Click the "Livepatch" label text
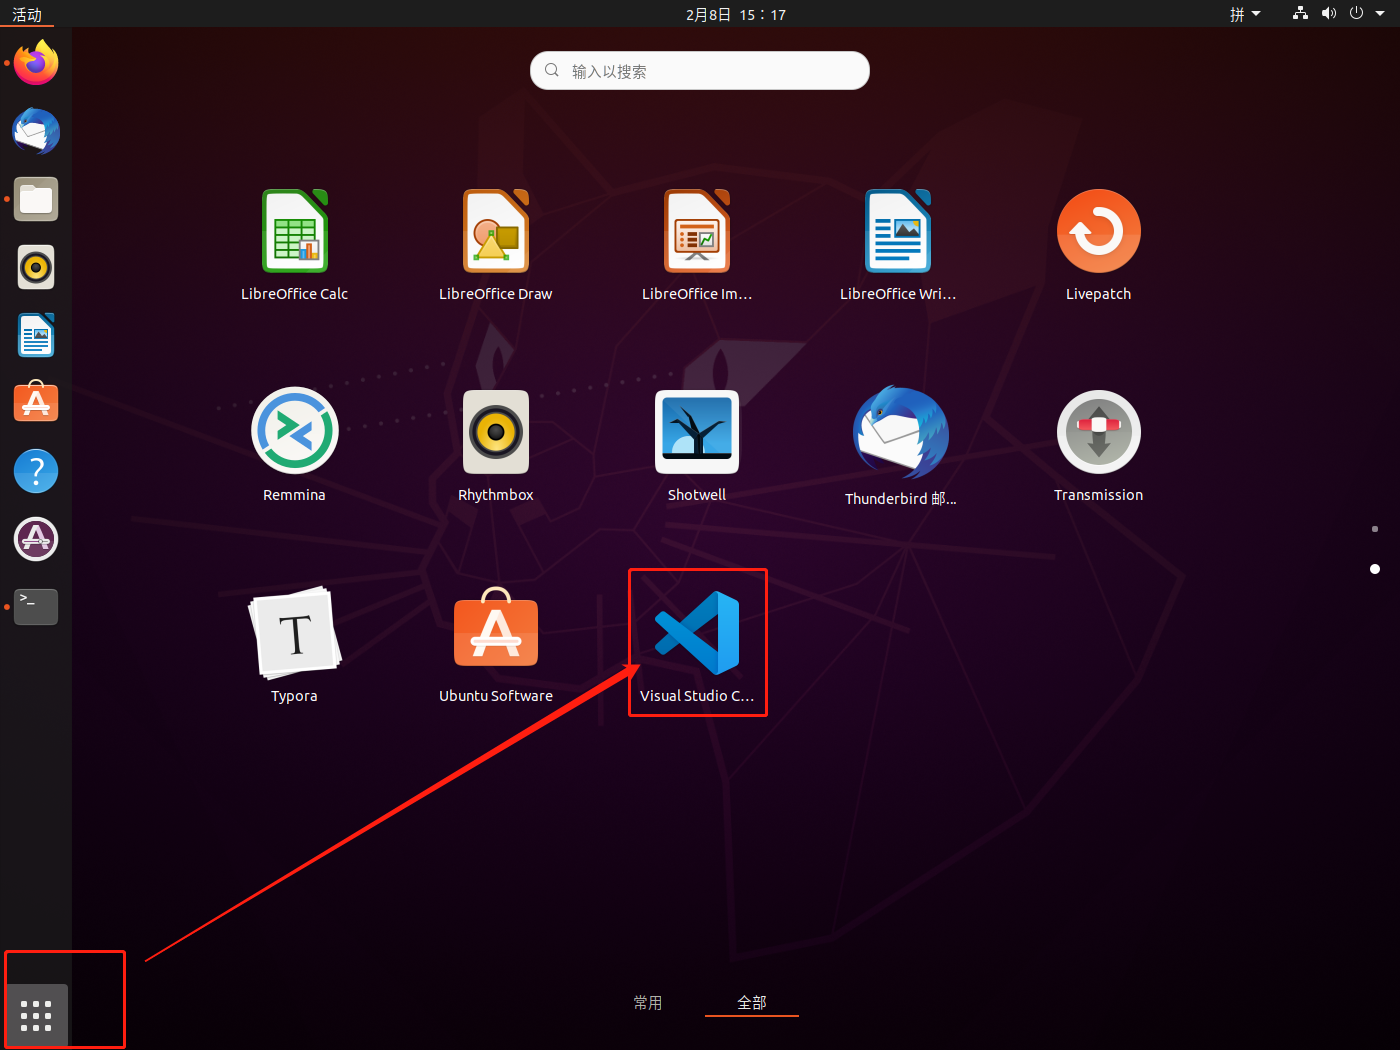 coord(1099,294)
